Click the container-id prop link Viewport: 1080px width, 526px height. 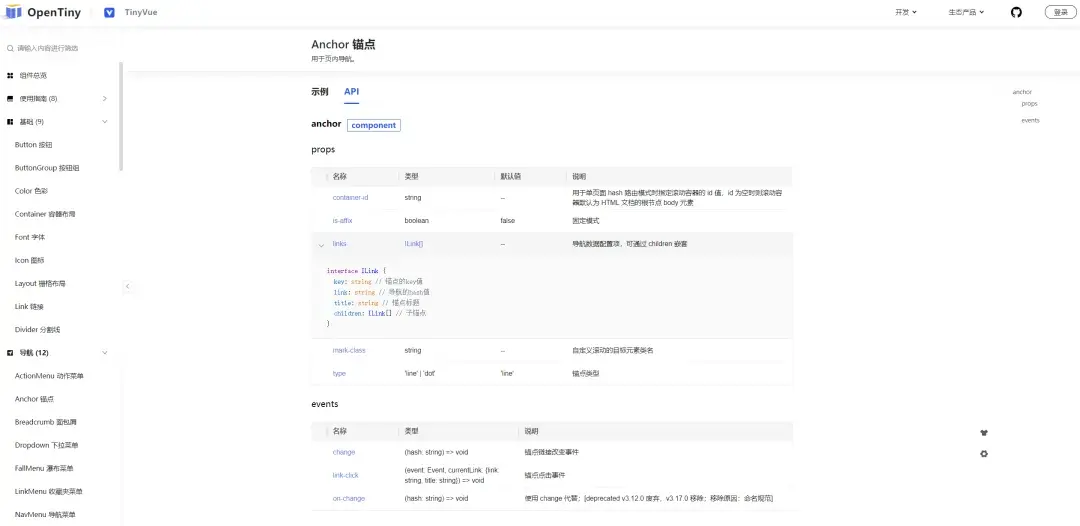351,198
